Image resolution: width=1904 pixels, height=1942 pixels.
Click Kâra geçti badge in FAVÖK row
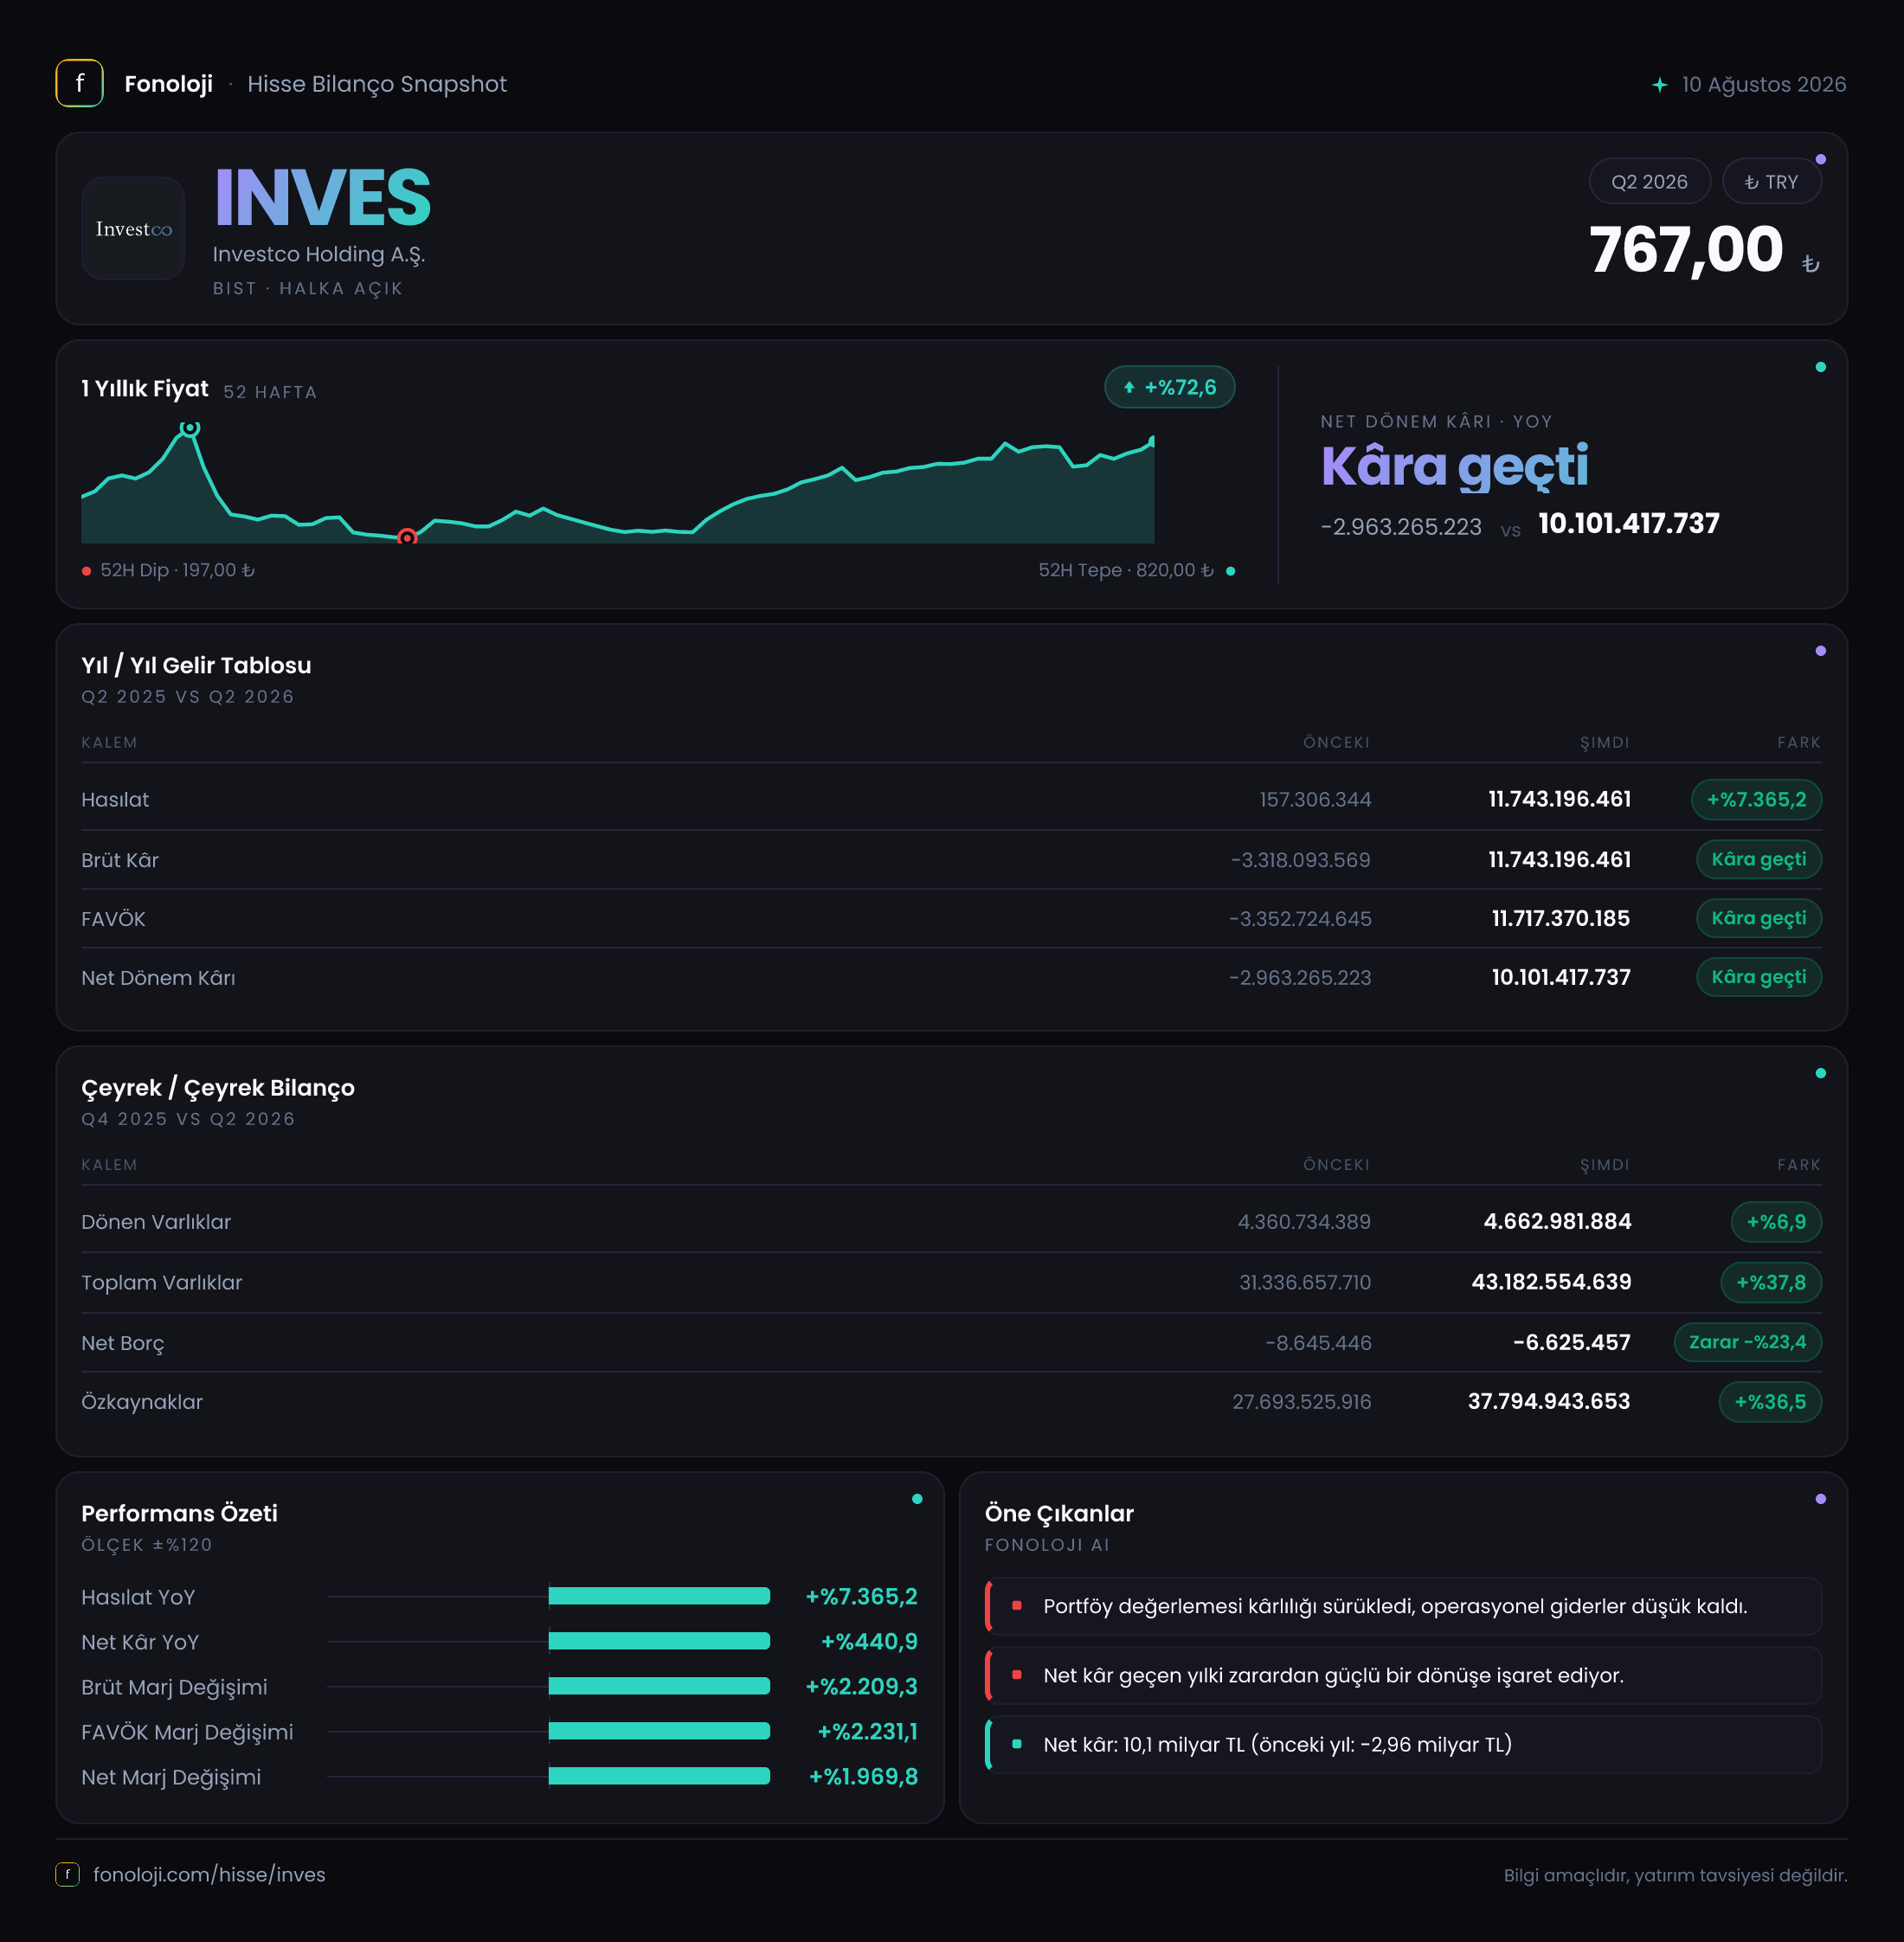pyautogui.click(x=1758, y=918)
